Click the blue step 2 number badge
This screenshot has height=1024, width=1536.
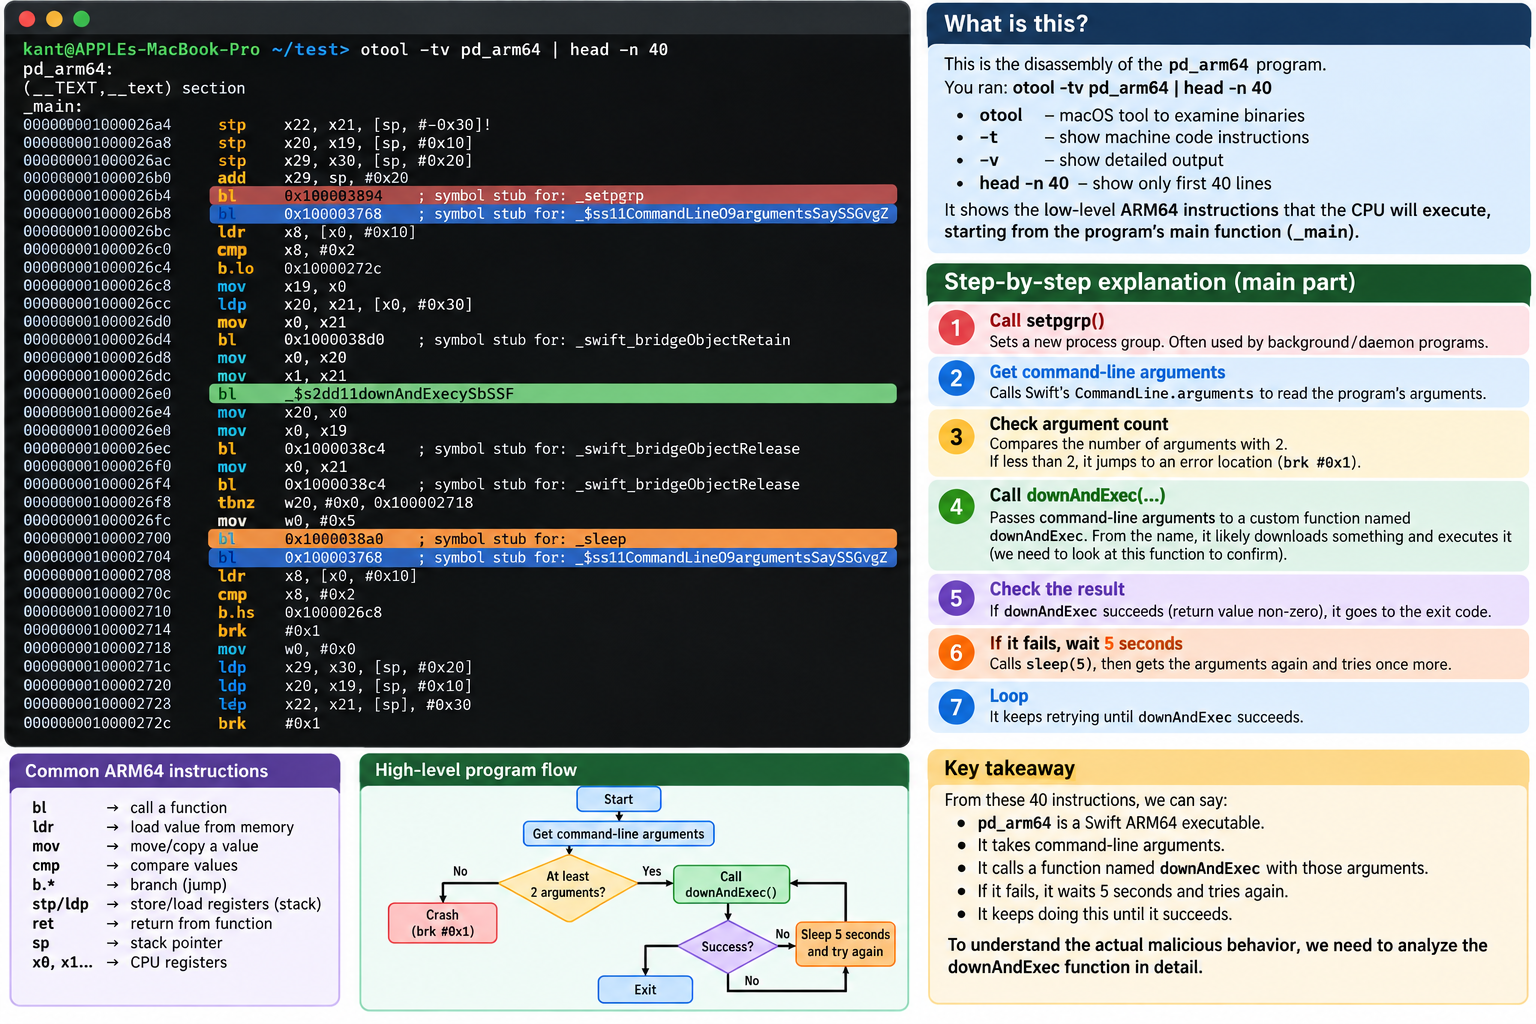tap(956, 378)
